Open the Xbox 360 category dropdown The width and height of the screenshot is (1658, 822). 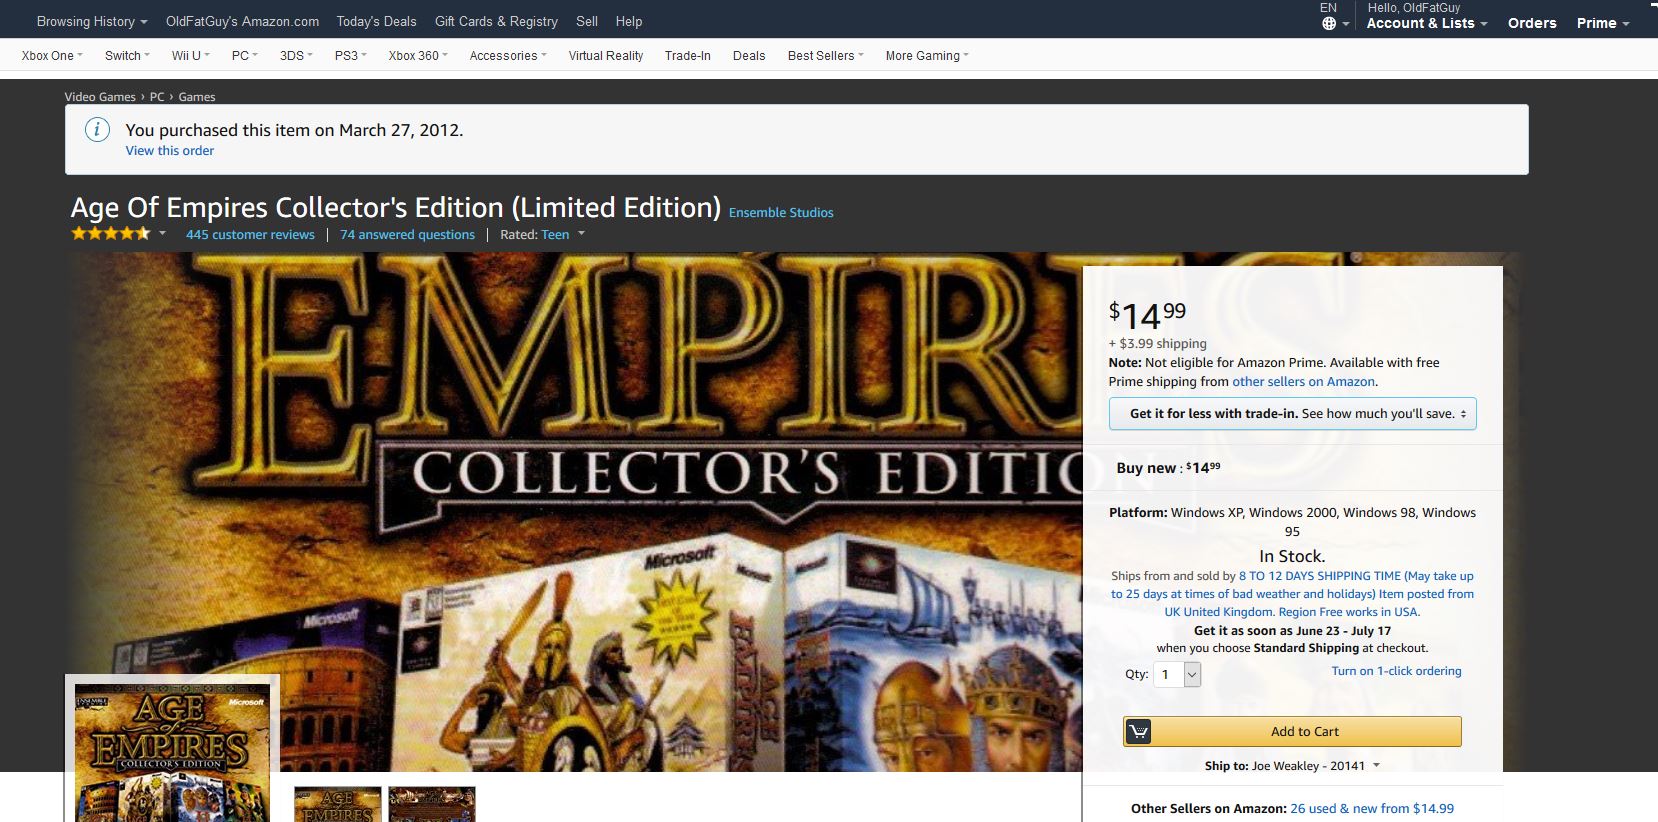pos(418,56)
